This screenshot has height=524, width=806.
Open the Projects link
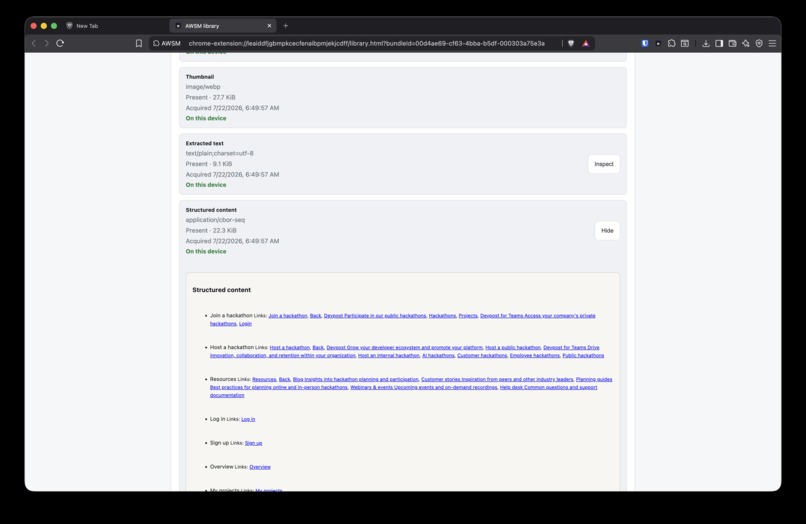click(468, 316)
